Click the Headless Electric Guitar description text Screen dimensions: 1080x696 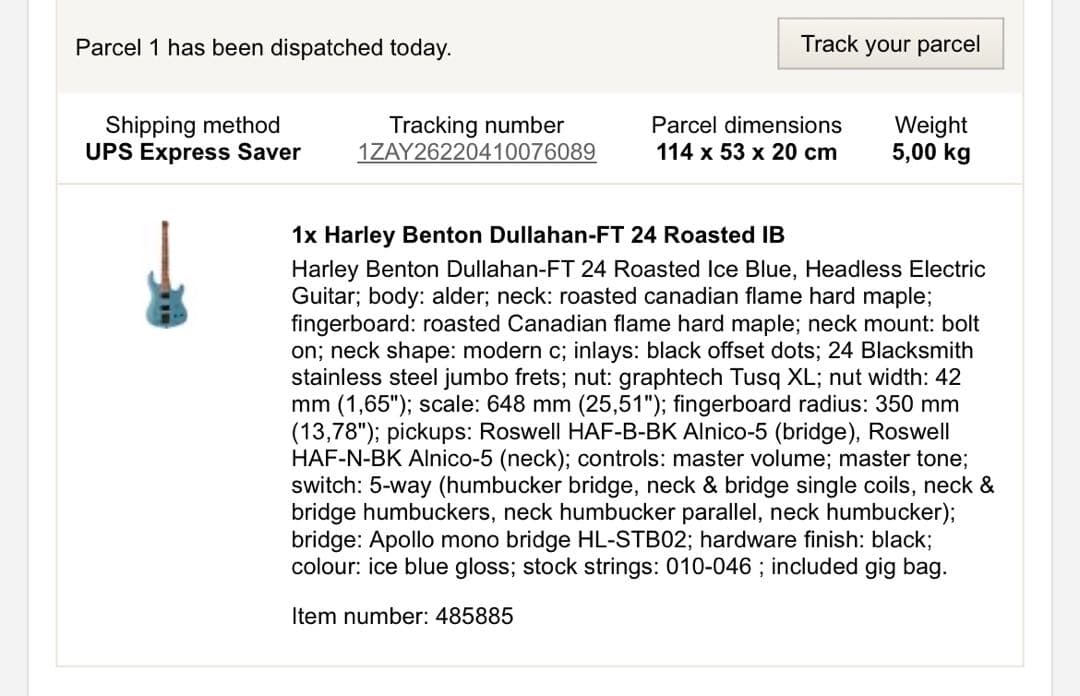(895, 269)
